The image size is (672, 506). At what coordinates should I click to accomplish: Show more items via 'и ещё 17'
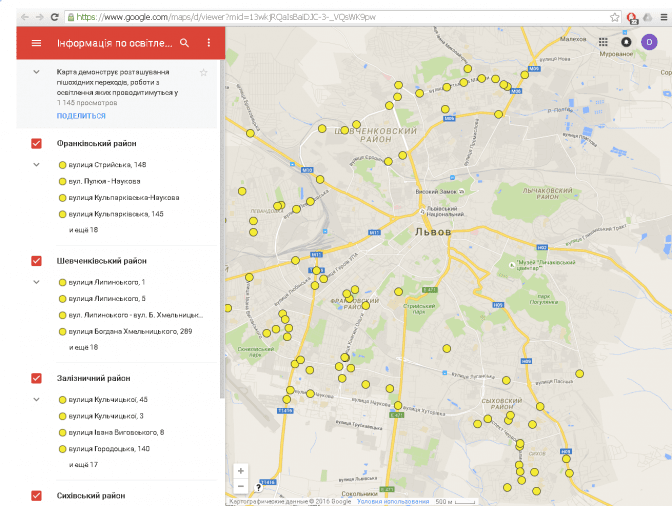83,464
